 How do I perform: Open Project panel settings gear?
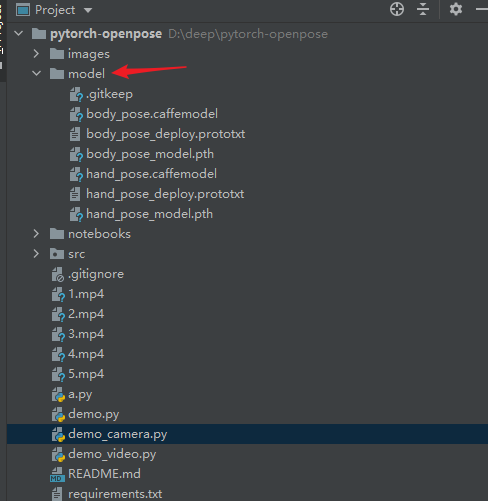[x=456, y=9]
